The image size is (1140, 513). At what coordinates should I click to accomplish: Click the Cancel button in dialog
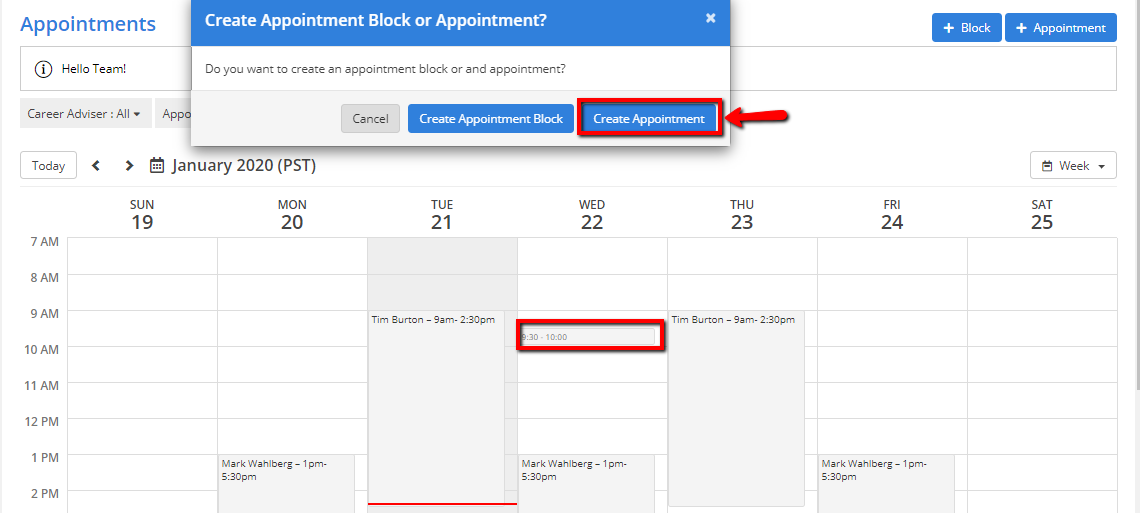(x=370, y=119)
